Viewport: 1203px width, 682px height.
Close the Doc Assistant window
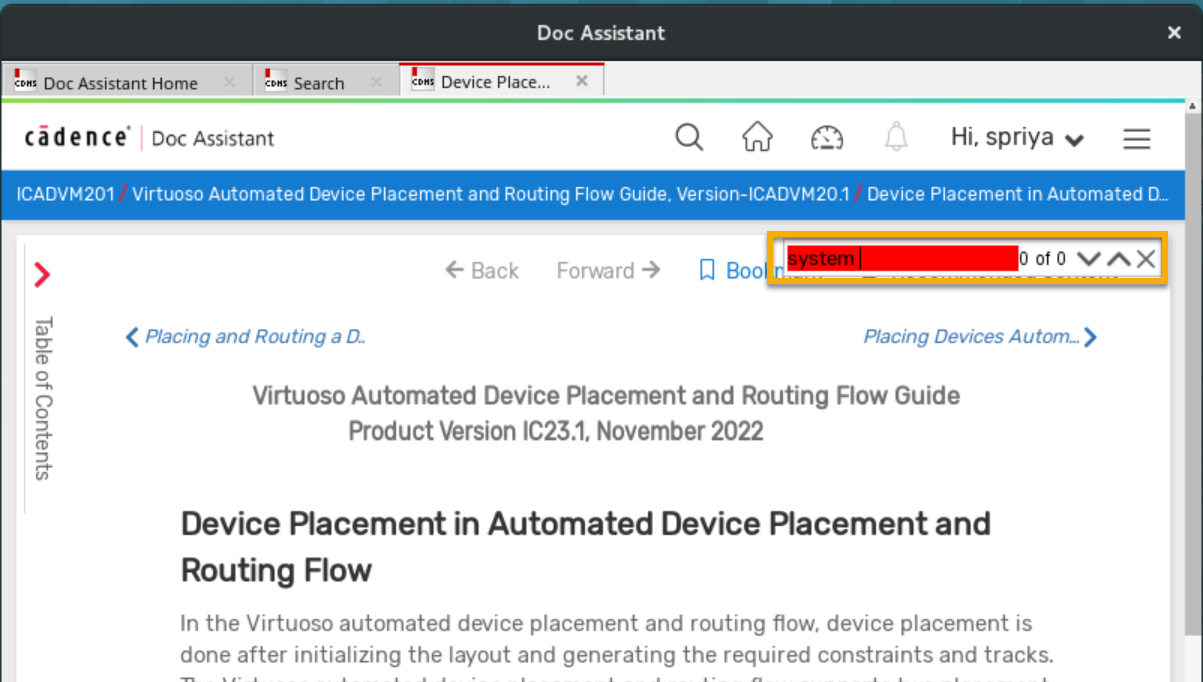point(1174,33)
